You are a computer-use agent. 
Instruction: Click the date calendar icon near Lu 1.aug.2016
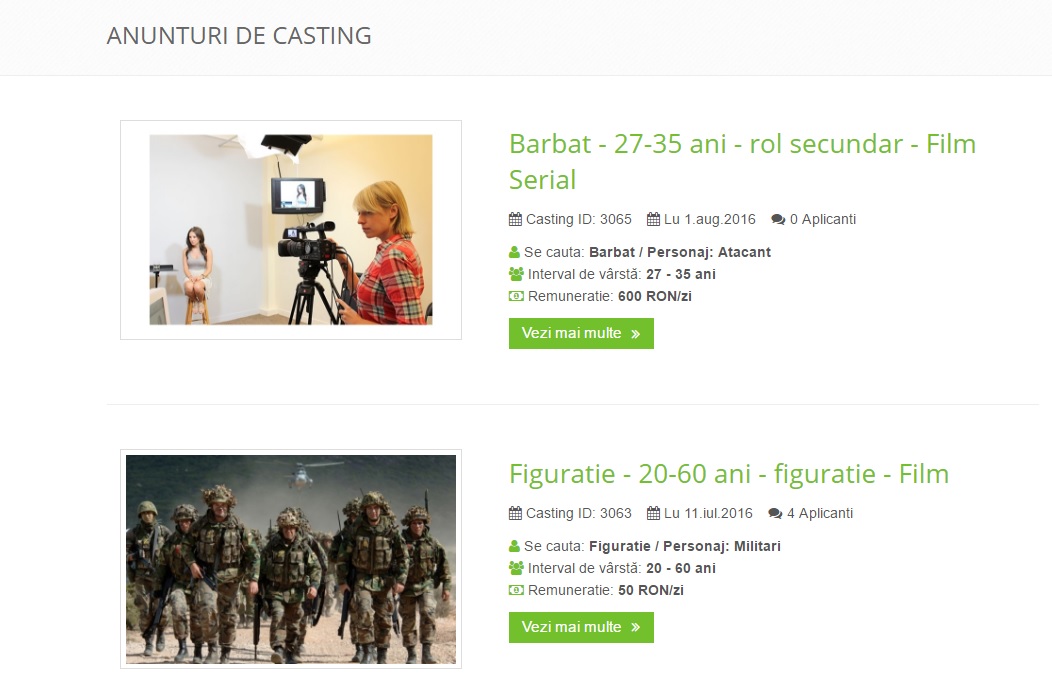(653, 219)
